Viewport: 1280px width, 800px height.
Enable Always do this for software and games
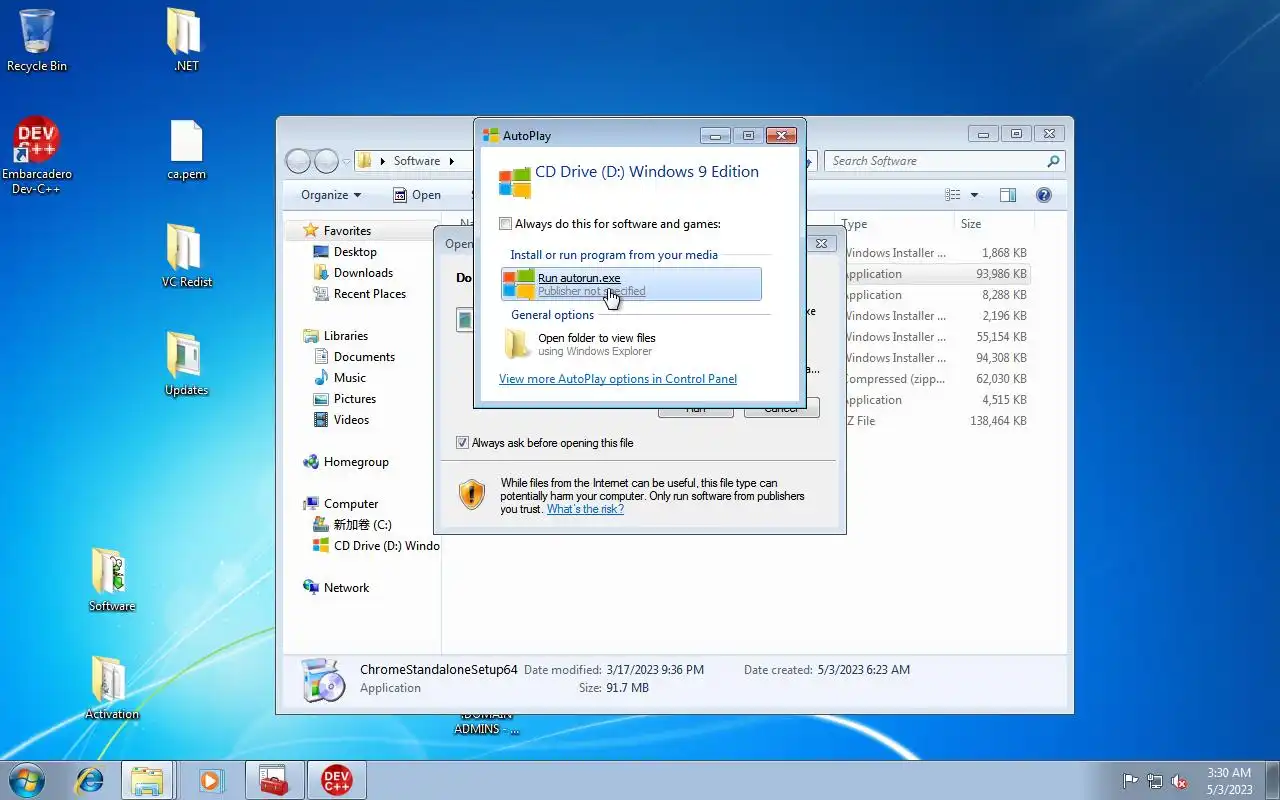click(506, 224)
